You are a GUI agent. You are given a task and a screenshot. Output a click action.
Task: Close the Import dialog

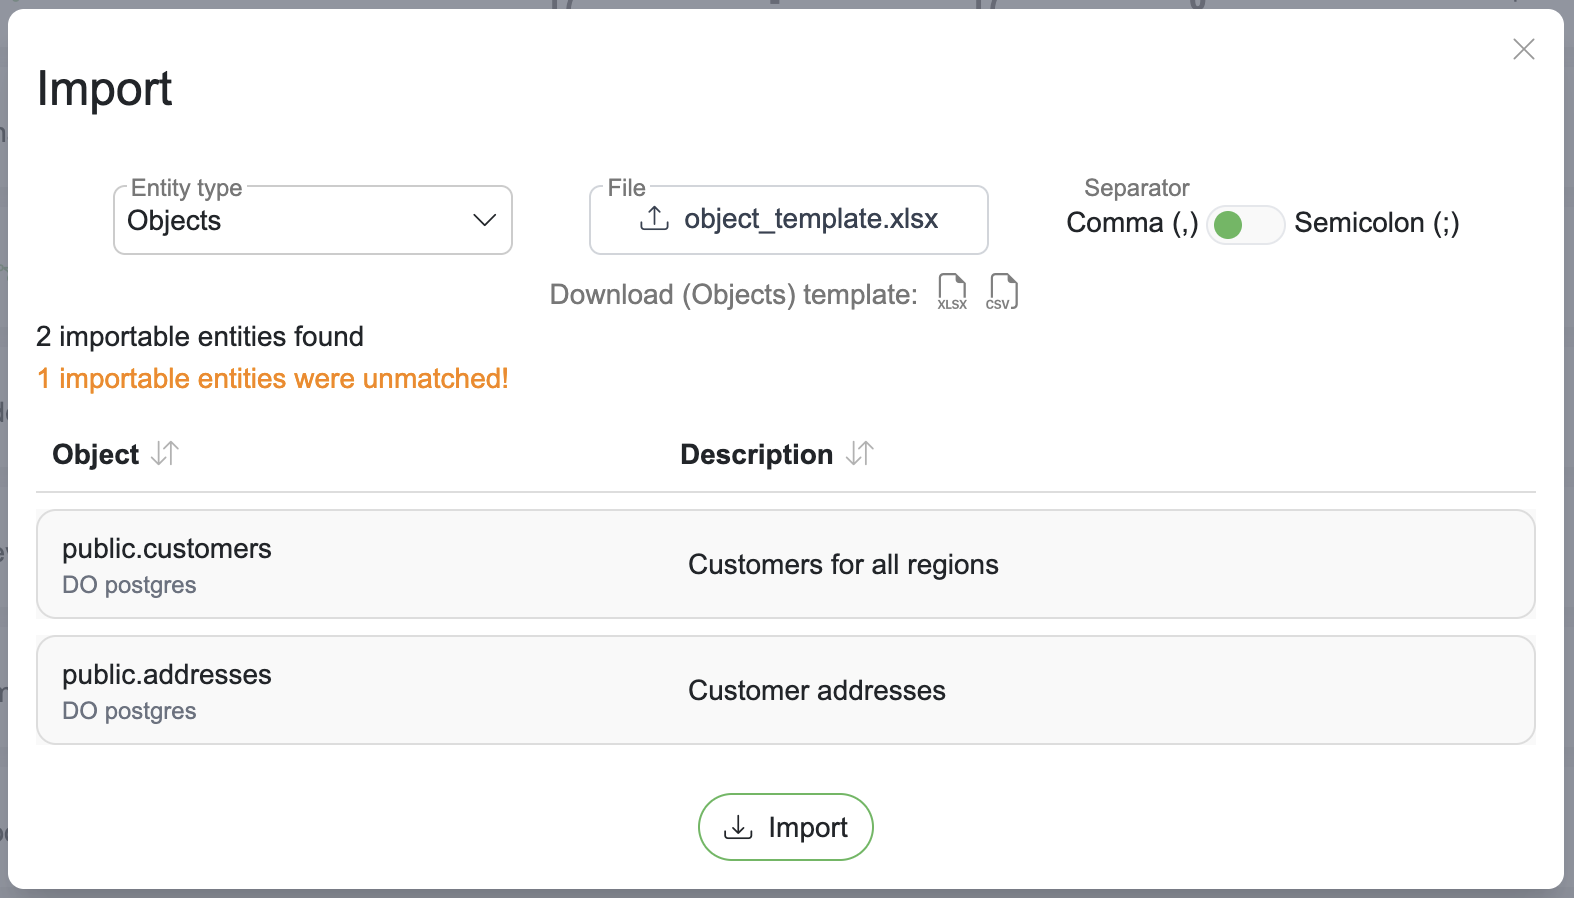[x=1523, y=49]
